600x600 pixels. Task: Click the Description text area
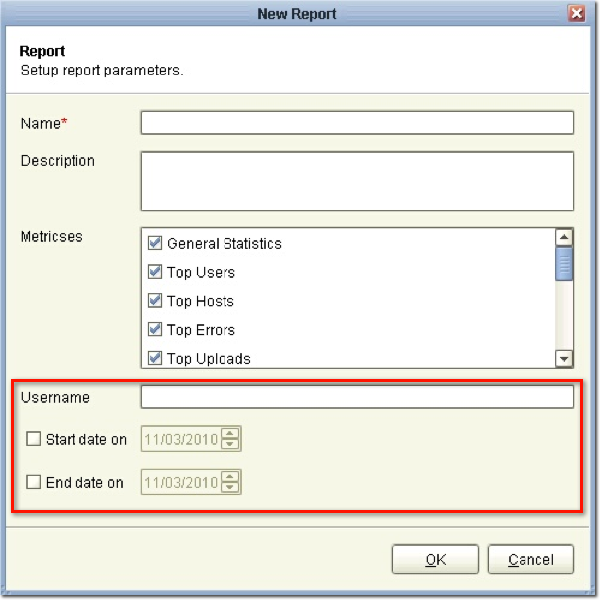(x=357, y=181)
